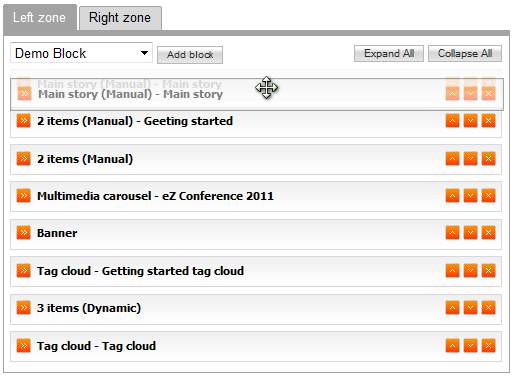This screenshot has height=378, width=514.
Task: Expand Multimedia carousel - eZ Conference 2011
Action: click(24, 196)
